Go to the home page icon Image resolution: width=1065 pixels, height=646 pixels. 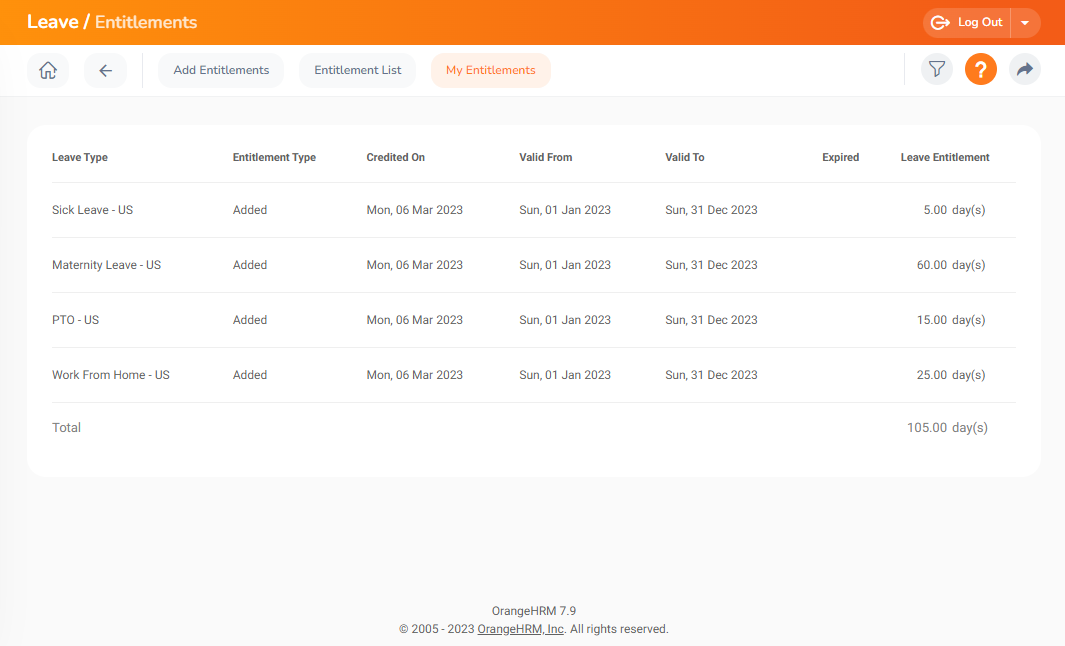tap(48, 70)
